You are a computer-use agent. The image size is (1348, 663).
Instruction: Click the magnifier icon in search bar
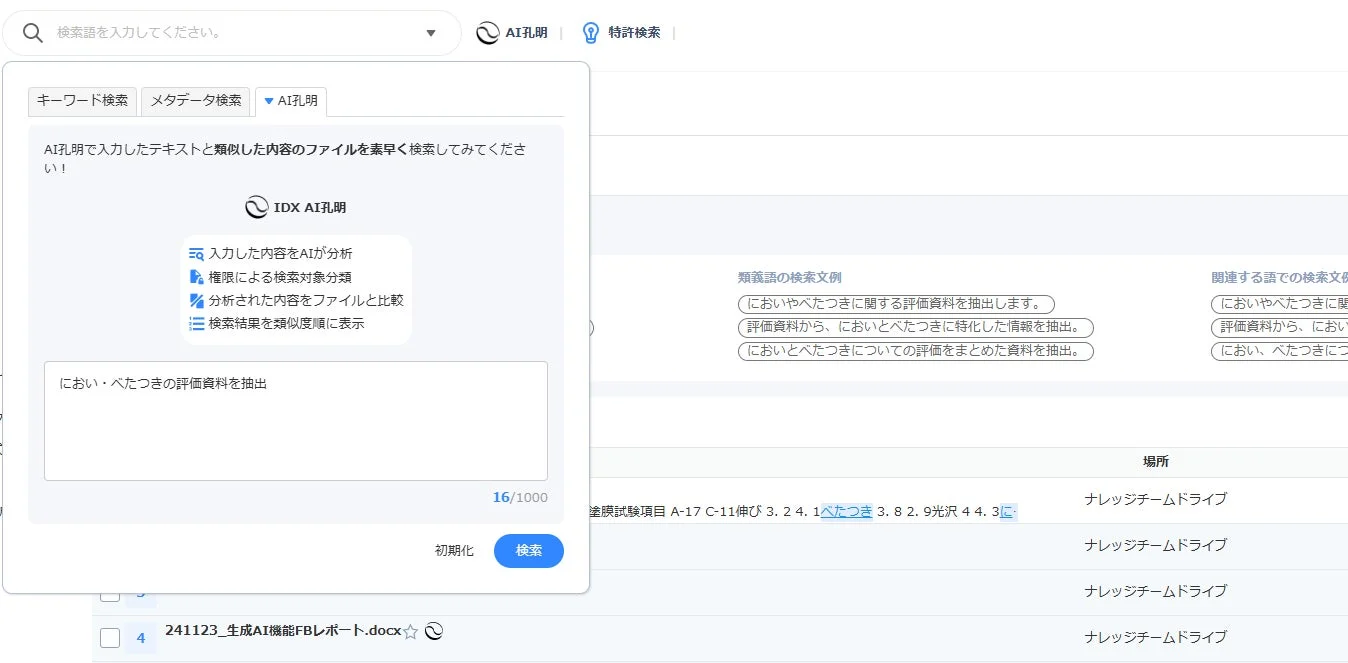(33, 32)
